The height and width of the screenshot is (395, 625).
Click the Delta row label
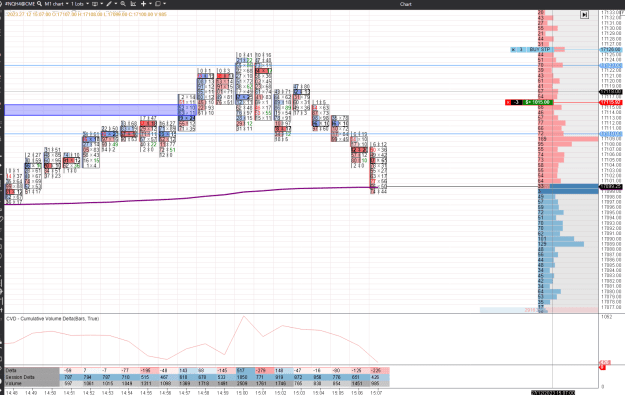tap(11, 370)
